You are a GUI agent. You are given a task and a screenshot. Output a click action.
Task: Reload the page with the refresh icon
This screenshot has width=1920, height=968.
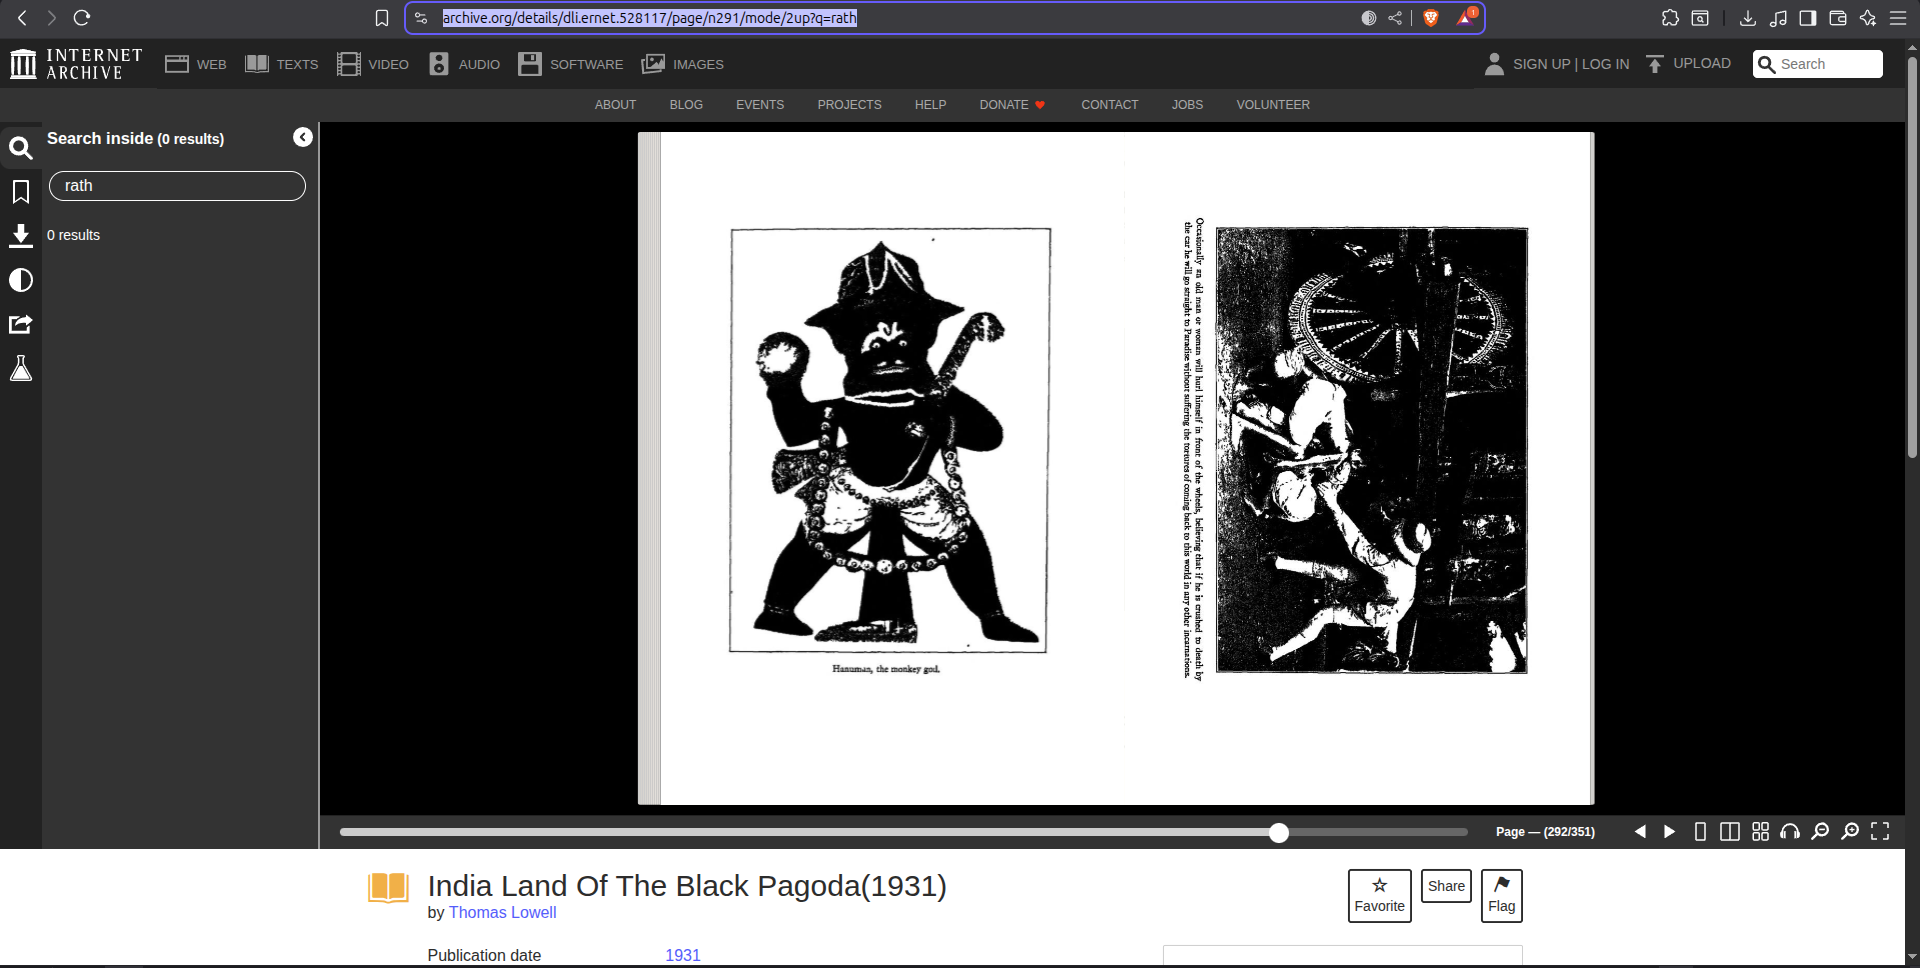pyautogui.click(x=82, y=18)
